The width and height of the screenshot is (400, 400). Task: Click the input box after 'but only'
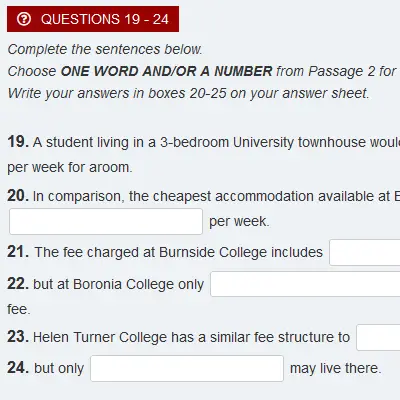[x=187, y=369]
